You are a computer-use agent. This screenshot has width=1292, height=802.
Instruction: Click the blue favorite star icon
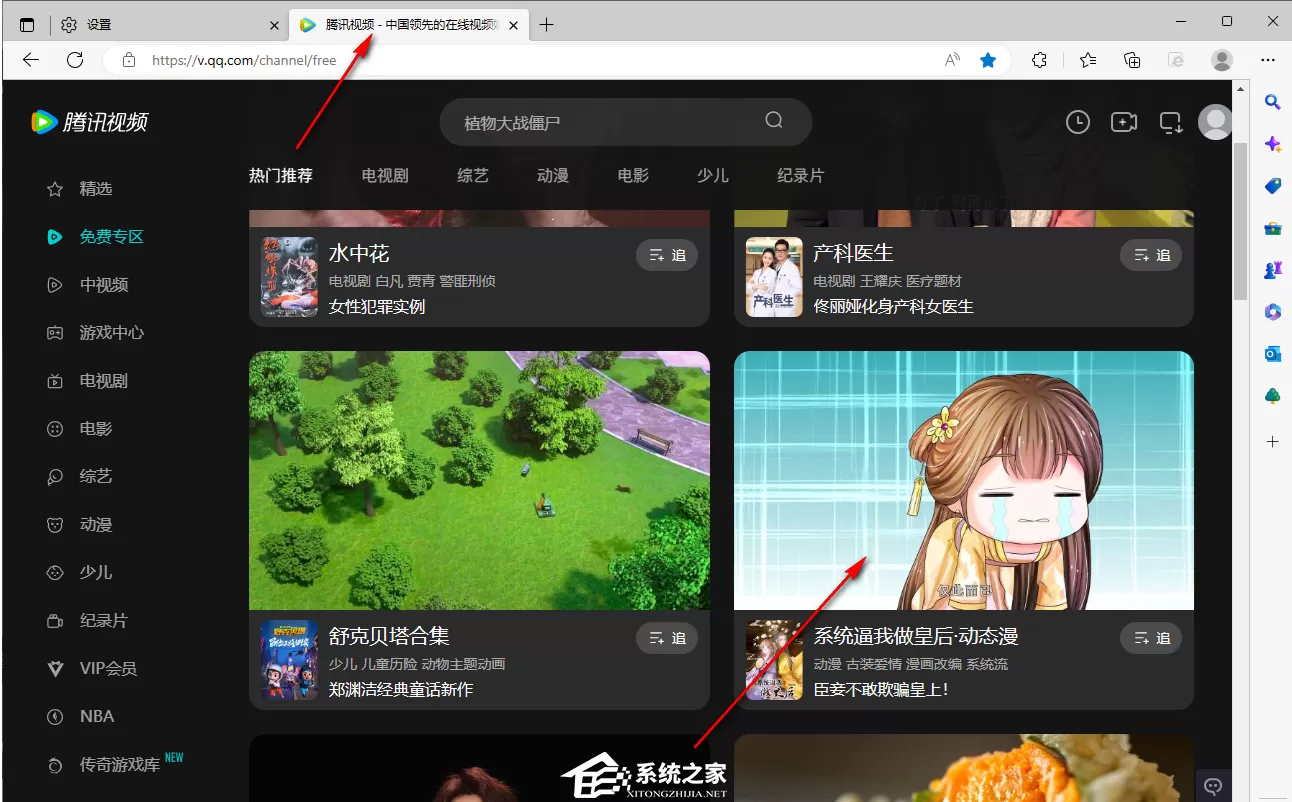point(988,60)
